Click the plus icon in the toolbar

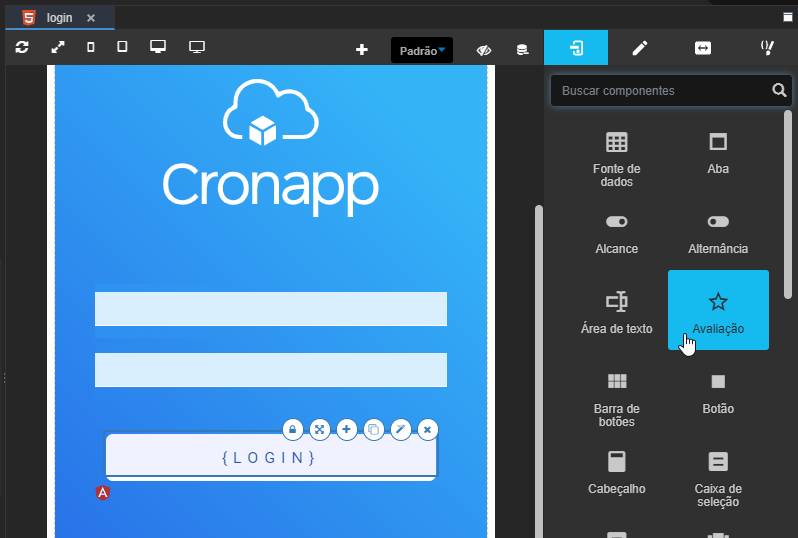[362, 49]
